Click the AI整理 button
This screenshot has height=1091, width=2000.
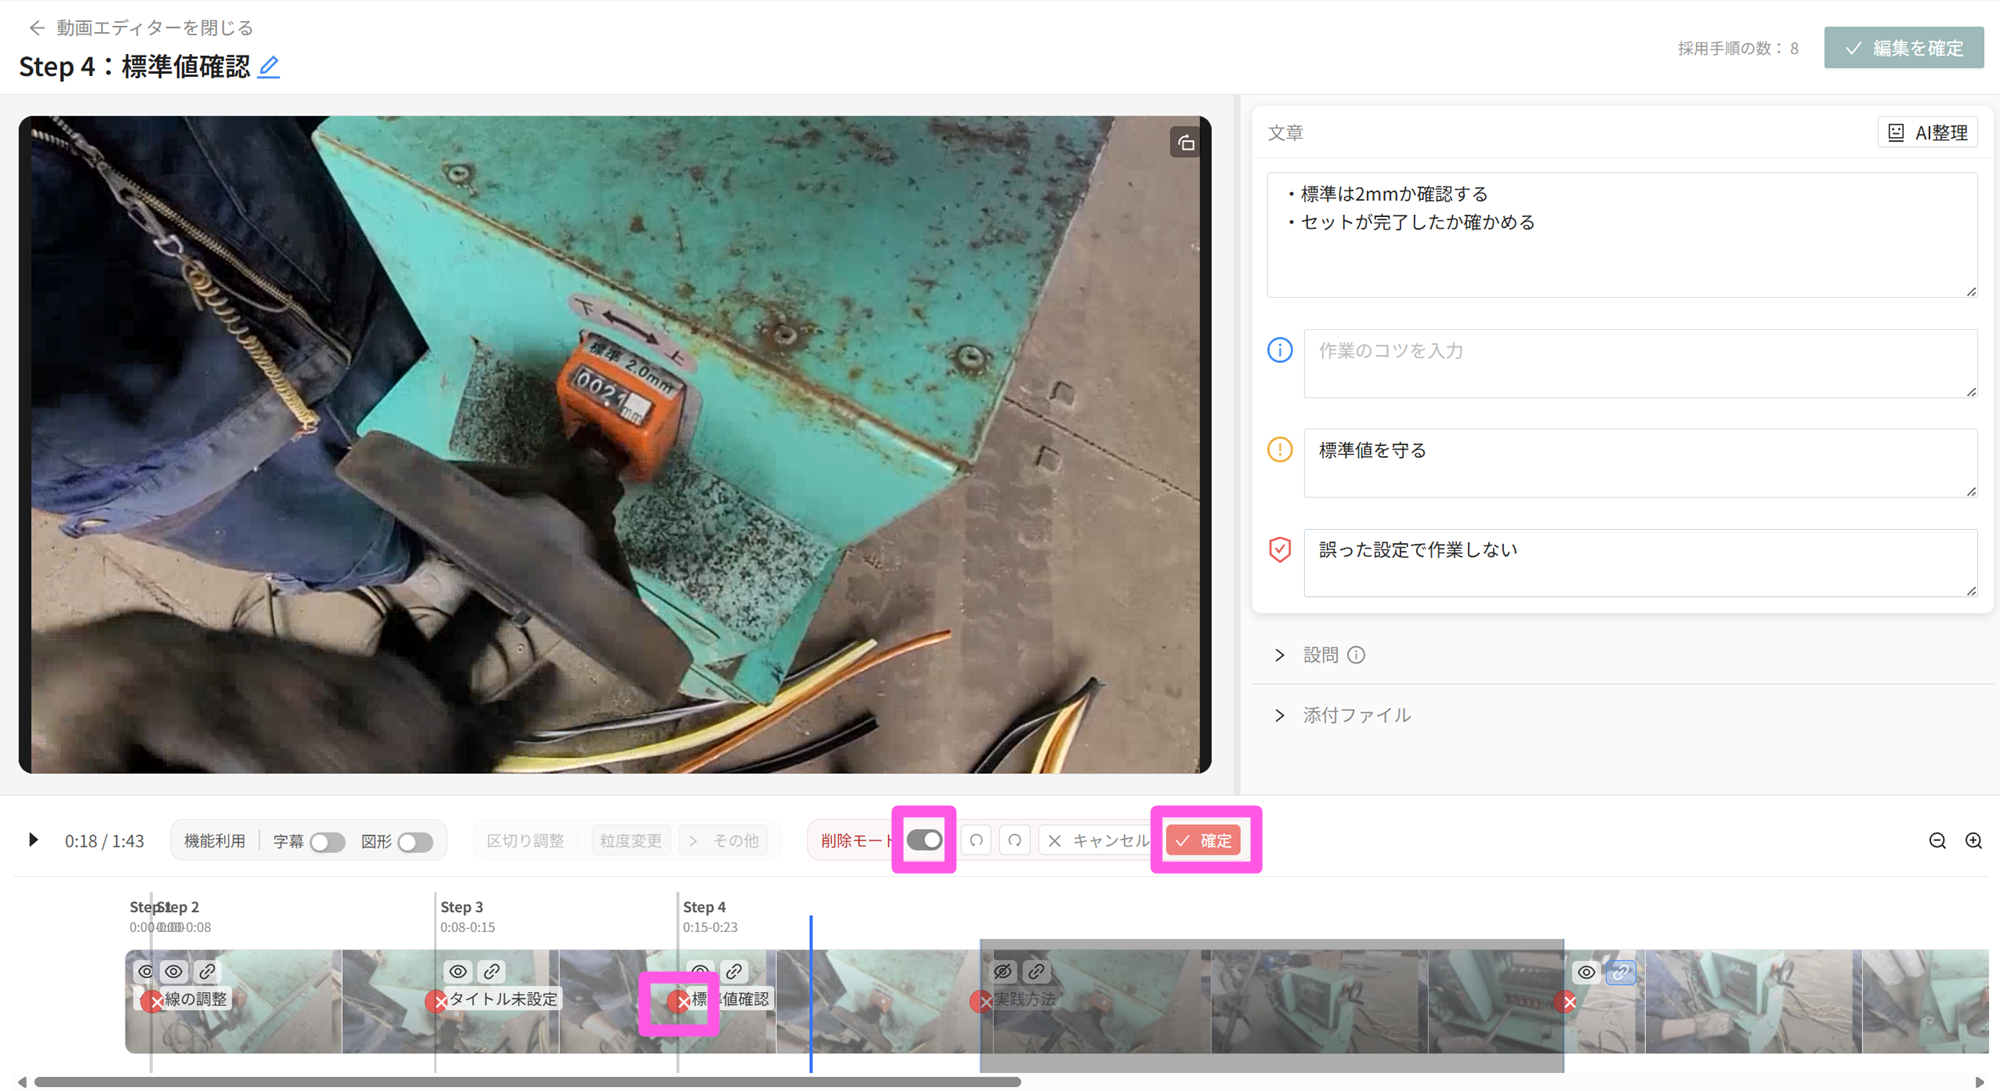1927,132
